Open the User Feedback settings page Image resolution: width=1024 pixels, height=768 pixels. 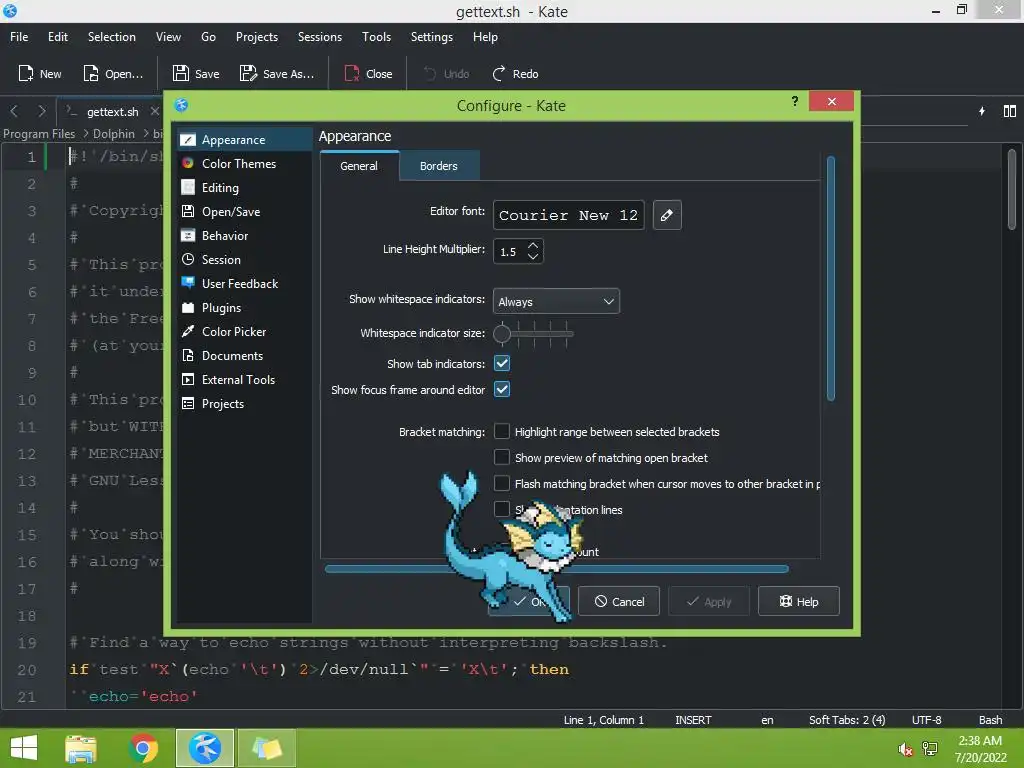(244, 284)
